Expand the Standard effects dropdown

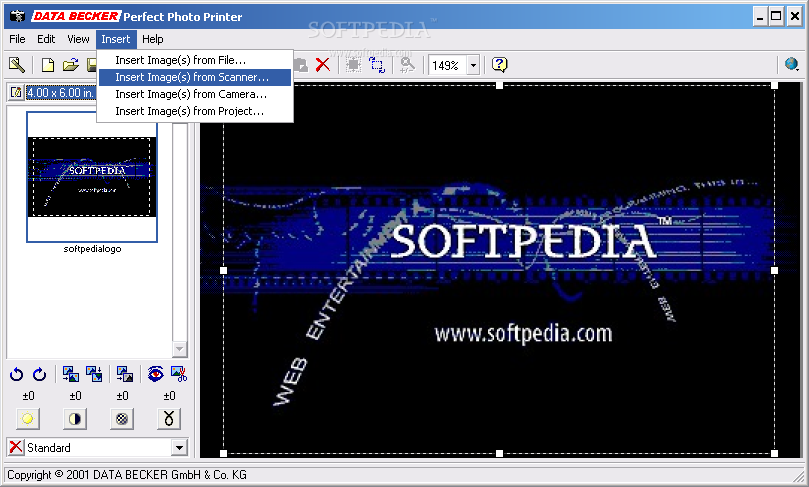[x=179, y=447]
